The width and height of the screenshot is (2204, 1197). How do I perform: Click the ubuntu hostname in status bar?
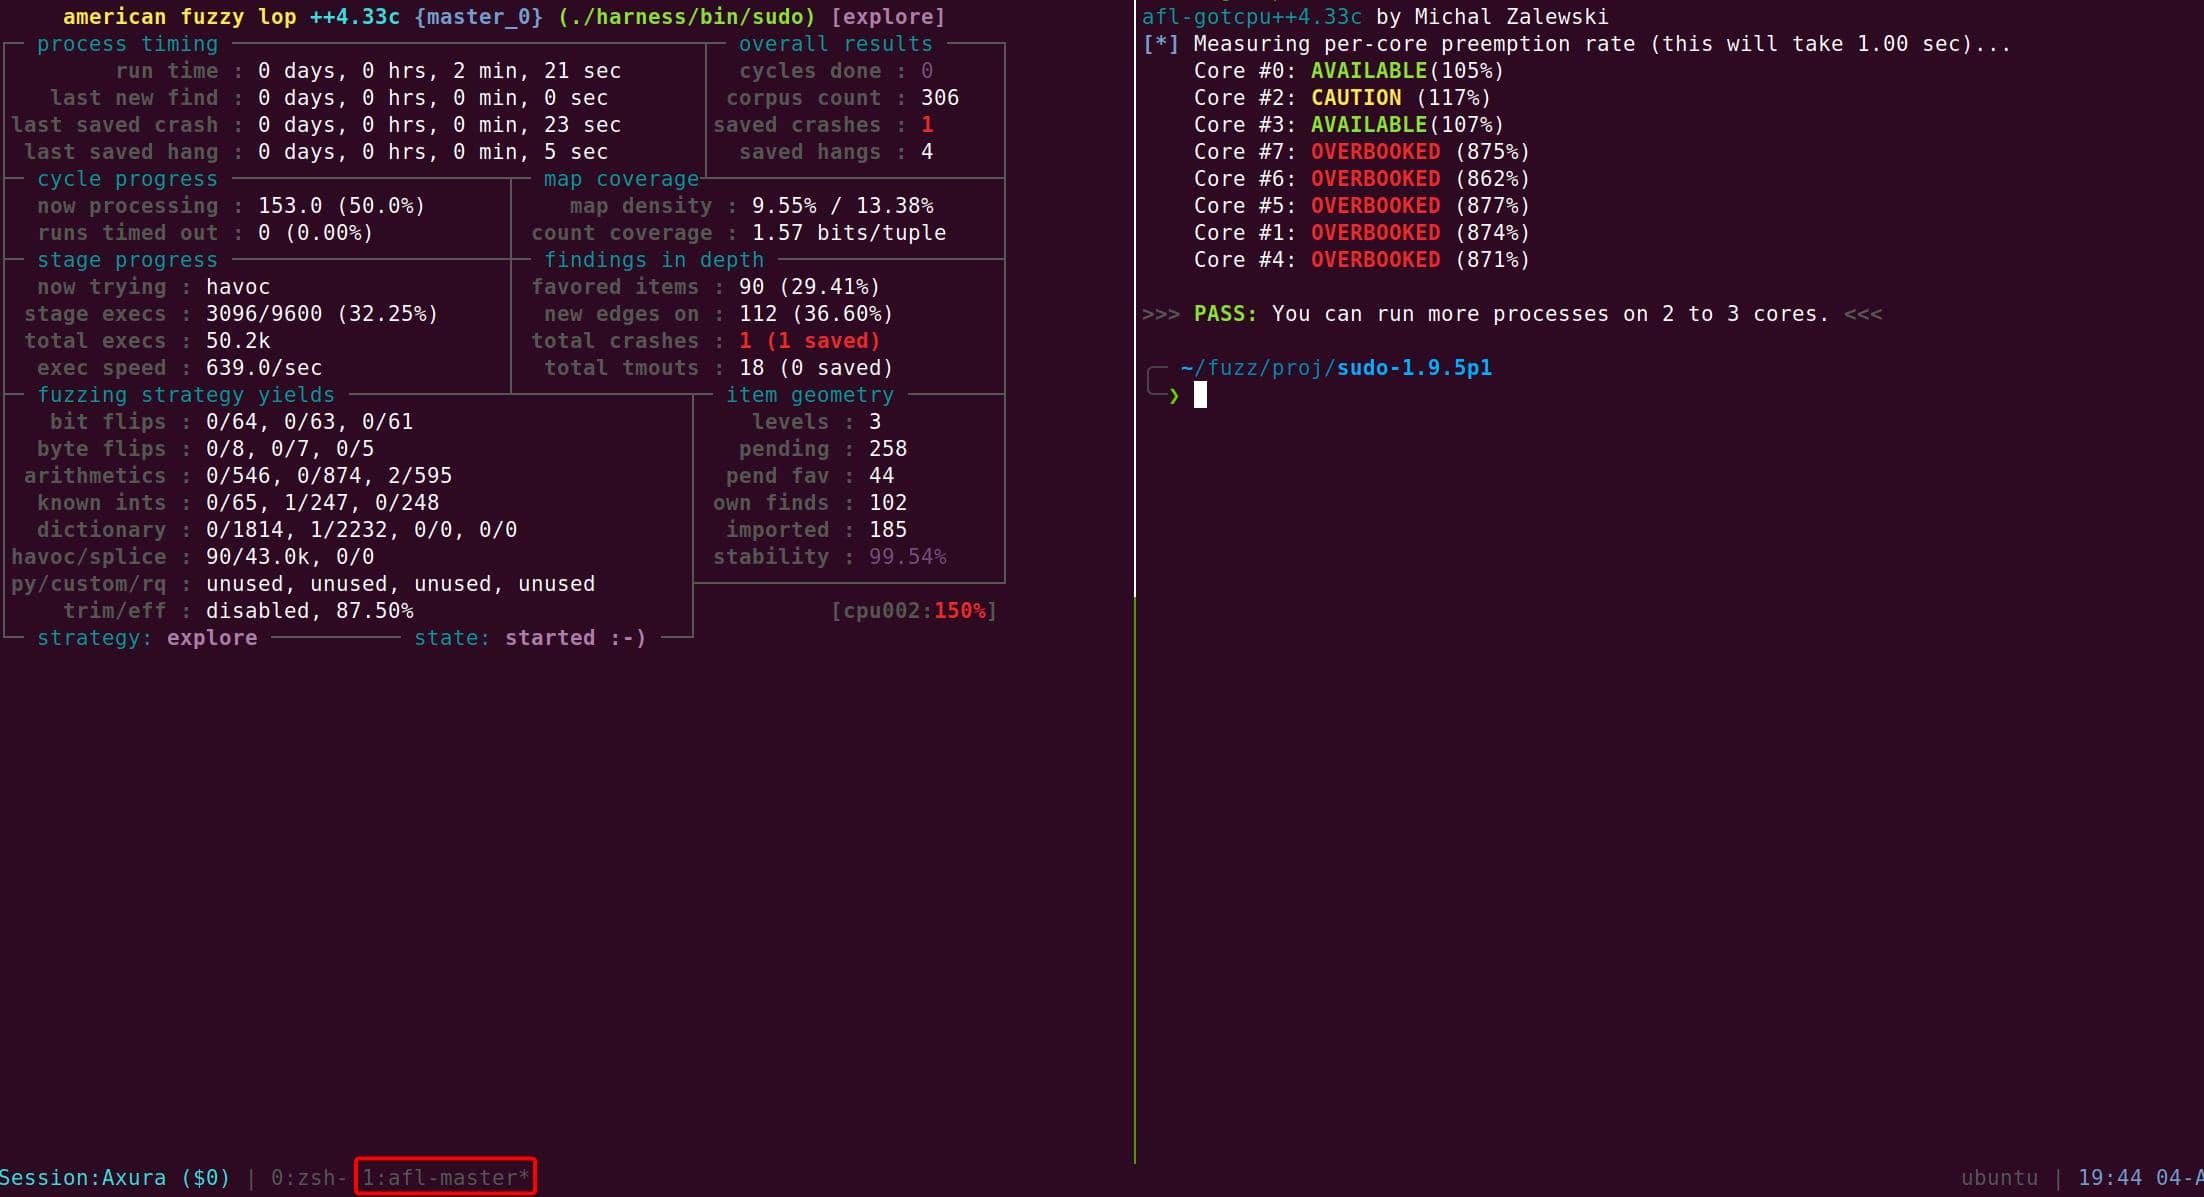pyautogui.click(x=1999, y=1177)
